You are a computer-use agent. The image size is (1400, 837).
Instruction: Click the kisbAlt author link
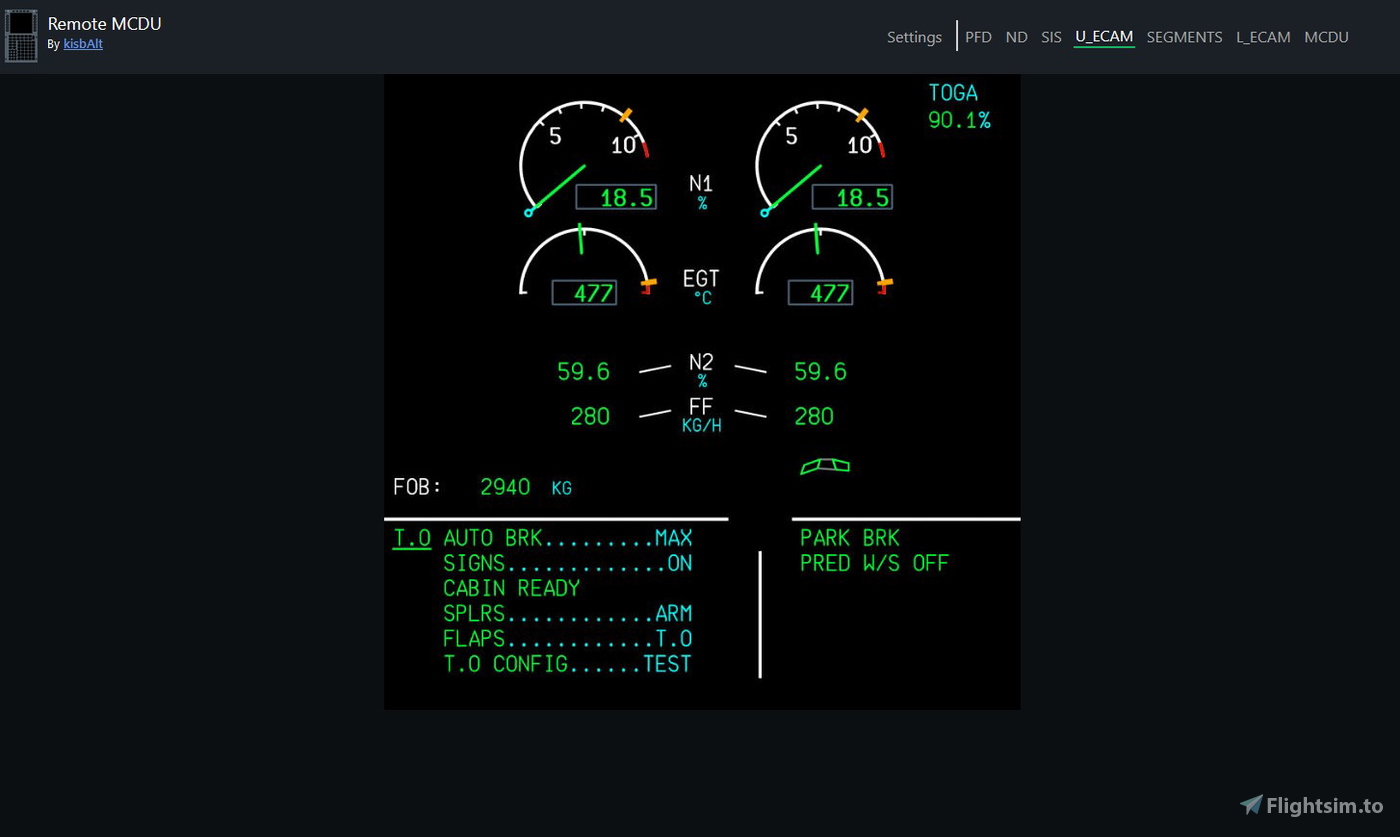coord(83,44)
